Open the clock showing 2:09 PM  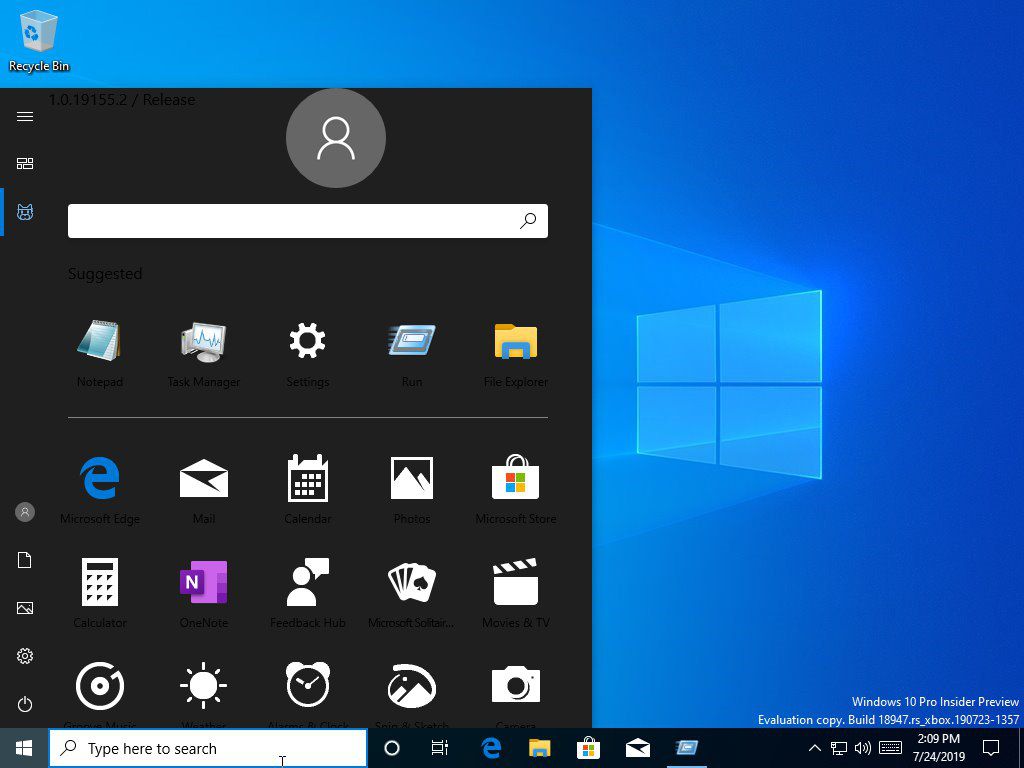click(x=938, y=748)
